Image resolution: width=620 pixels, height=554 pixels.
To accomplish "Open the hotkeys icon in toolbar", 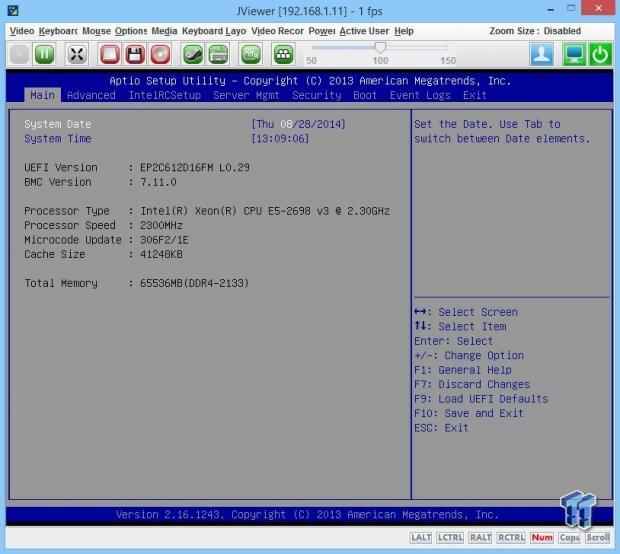I will tap(283, 54).
